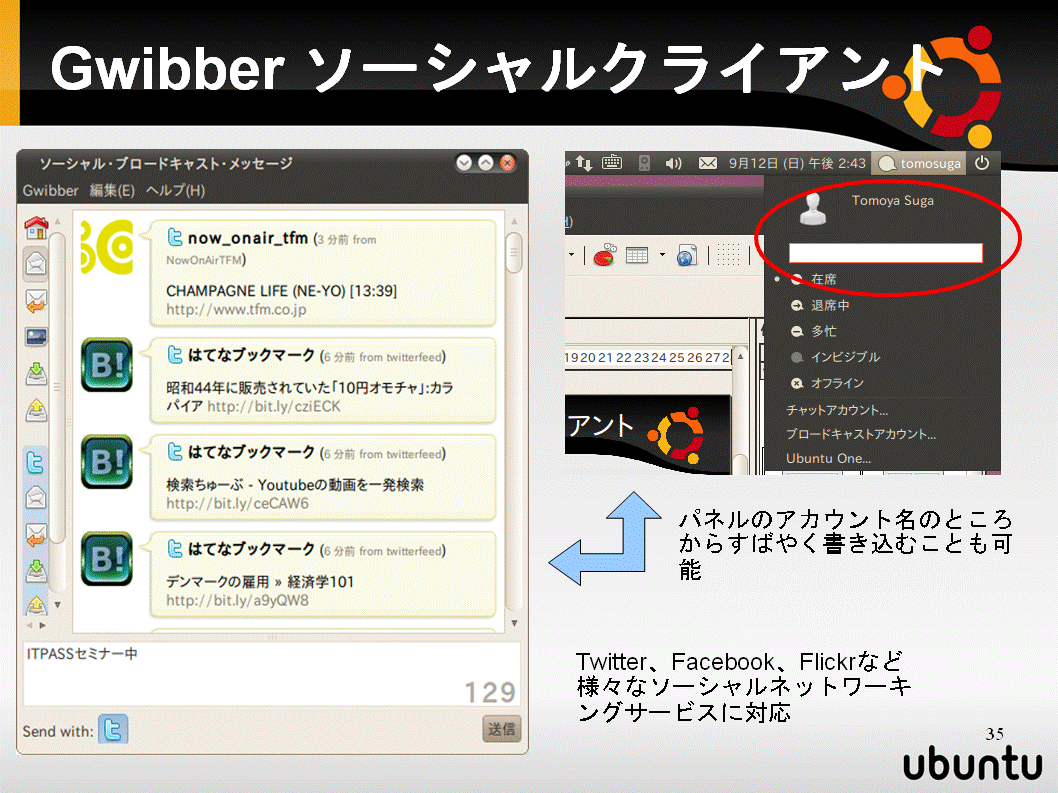Open the Home stream icon in Gwibber sidebar
The width and height of the screenshot is (1058, 793).
tap(36, 227)
